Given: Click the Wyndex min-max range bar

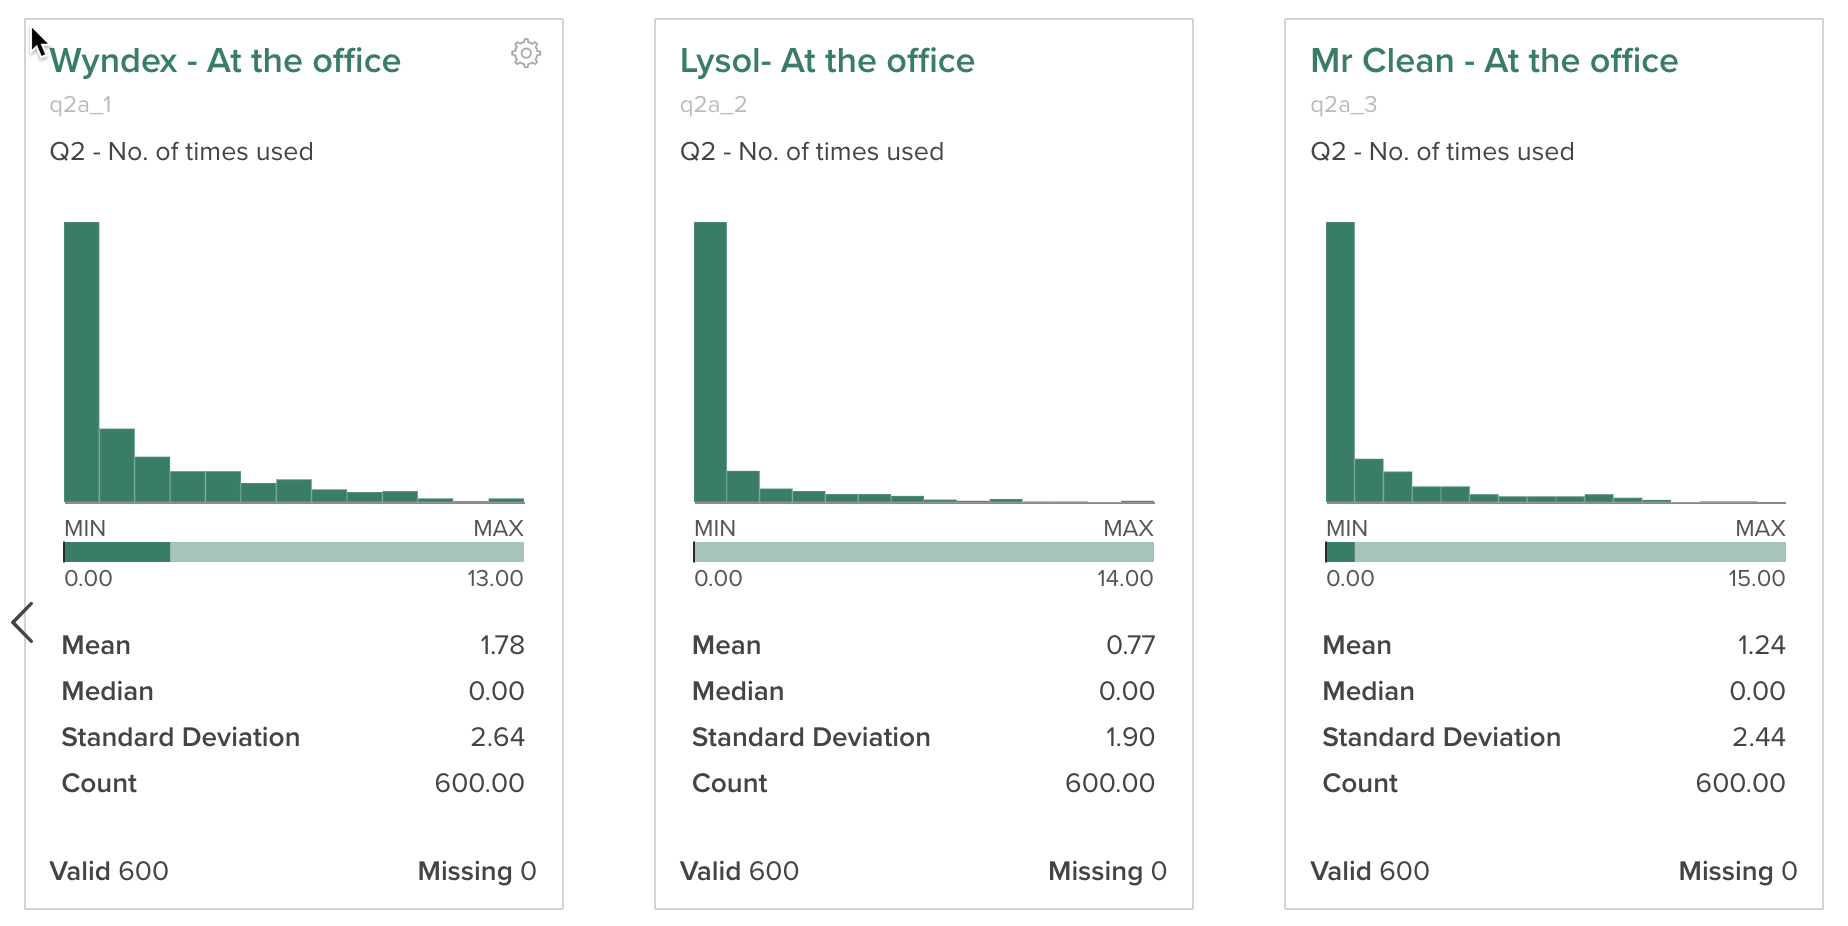Looking at the screenshot, I should 294,552.
